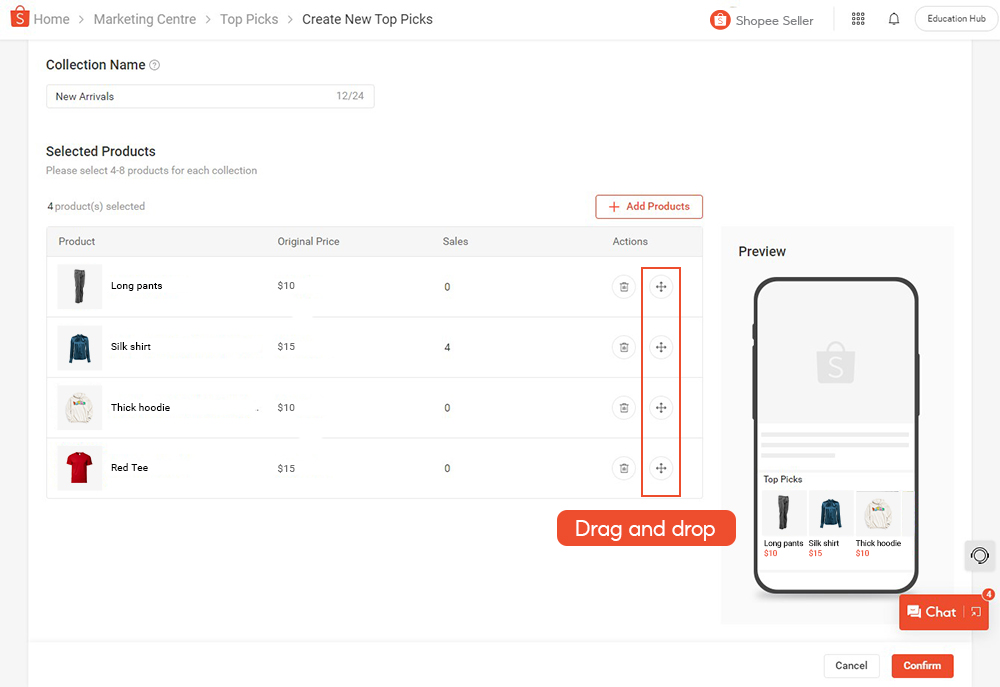Click the Long pants product thumbnail
This screenshot has width=1000, height=687.
pyautogui.click(x=80, y=286)
